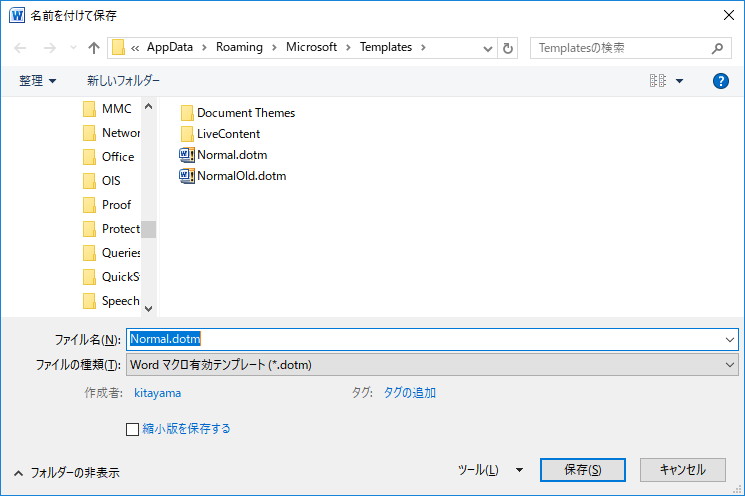Image resolution: width=745 pixels, height=496 pixels.
Task: Select the Document Themes folder
Action: (238, 113)
